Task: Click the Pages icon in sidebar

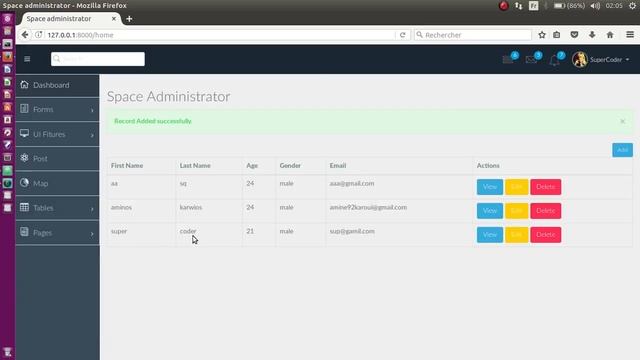Action: (x=24, y=231)
